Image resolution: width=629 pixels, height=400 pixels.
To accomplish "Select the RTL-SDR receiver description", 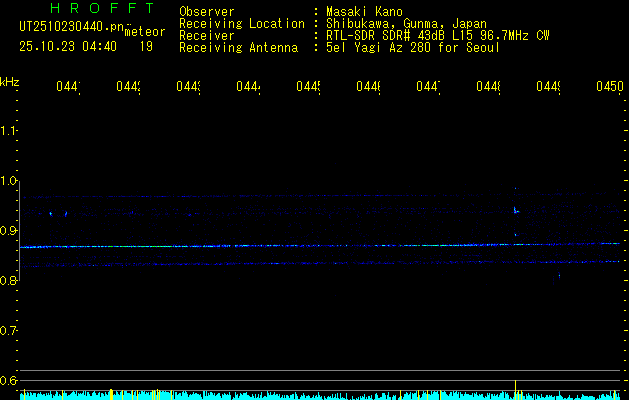I will (437, 36).
